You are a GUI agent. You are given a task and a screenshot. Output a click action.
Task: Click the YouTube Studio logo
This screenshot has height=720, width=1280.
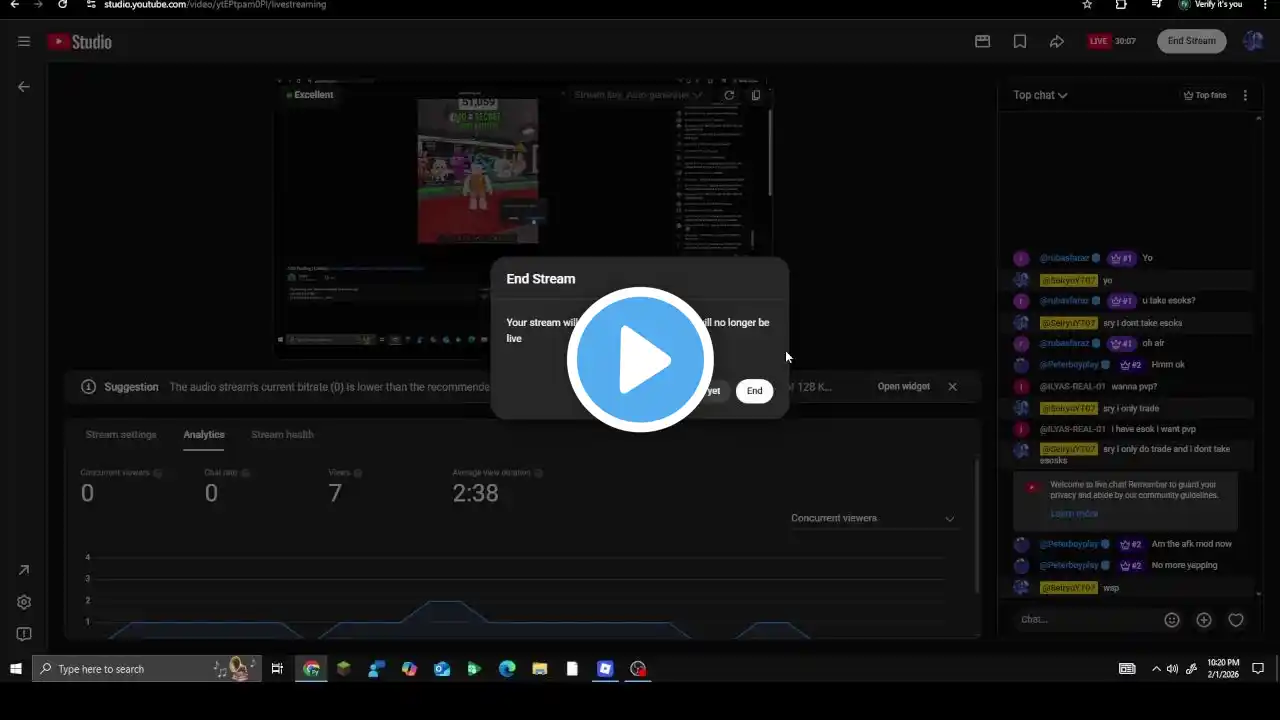pos(80,41)
